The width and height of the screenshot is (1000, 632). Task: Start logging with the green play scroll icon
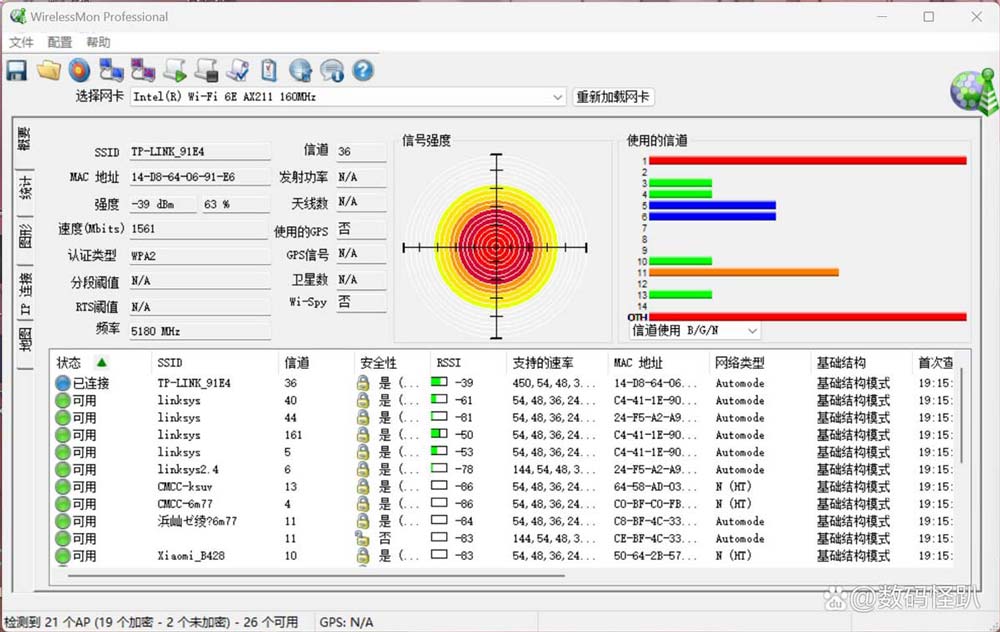point(175,70)
